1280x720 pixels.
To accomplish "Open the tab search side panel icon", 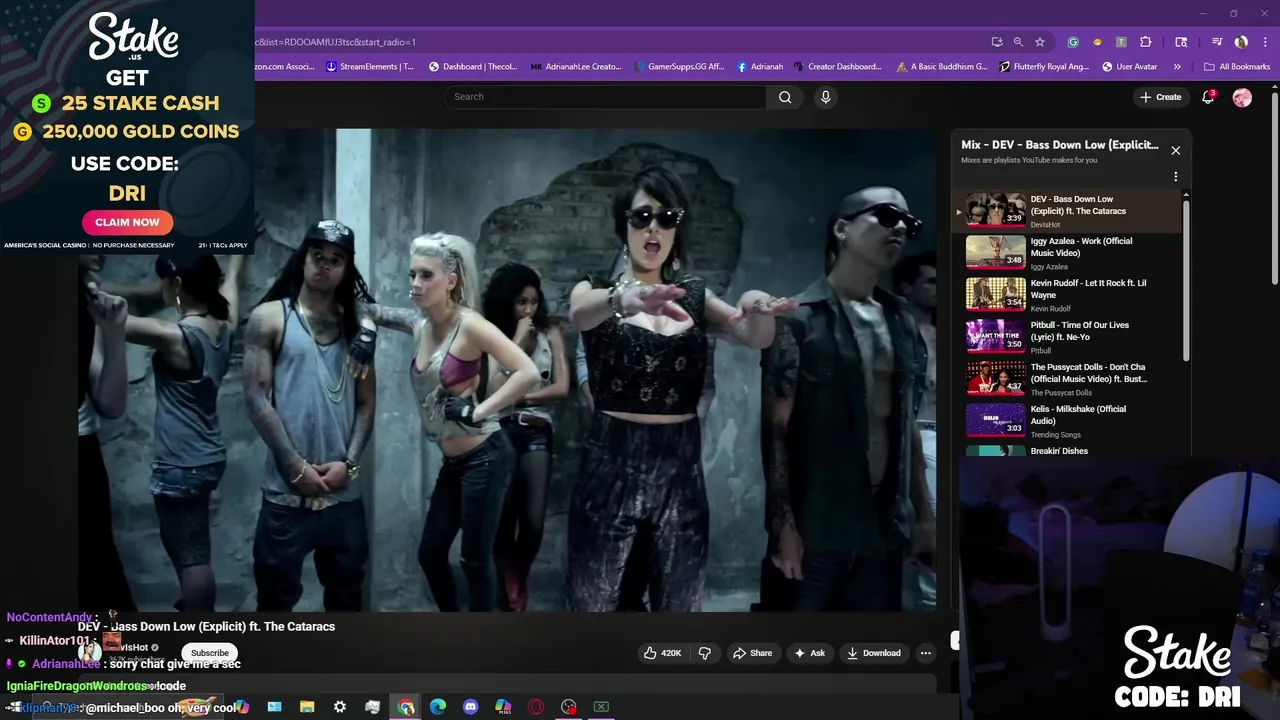I will 1181,42.
